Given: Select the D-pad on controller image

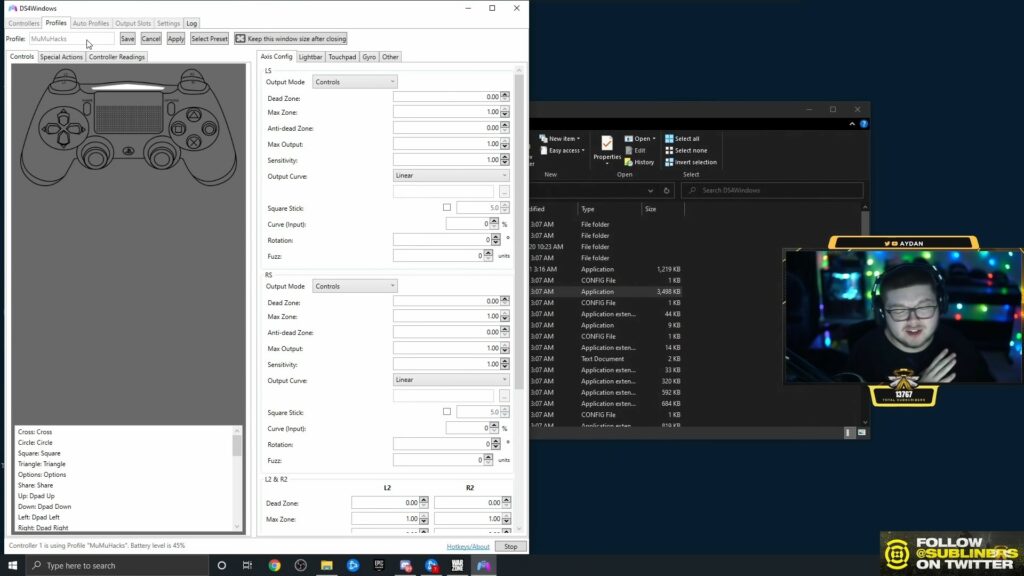Looking at the screenshot, I should coord(63,129).
